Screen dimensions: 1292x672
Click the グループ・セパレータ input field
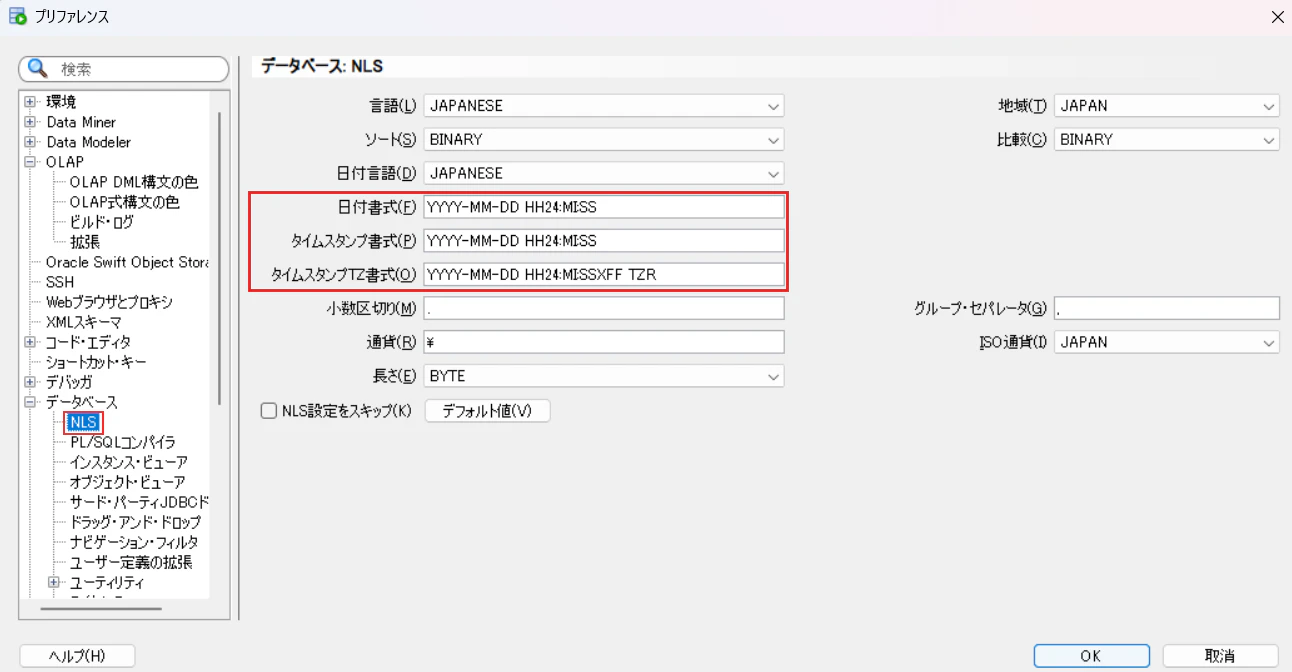coord(1167,308)
